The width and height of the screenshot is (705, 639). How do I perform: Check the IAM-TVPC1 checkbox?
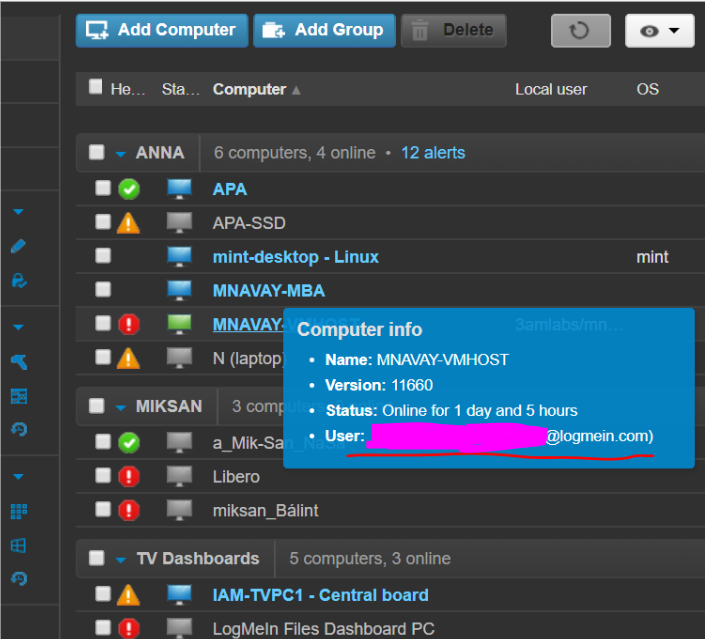103,594
